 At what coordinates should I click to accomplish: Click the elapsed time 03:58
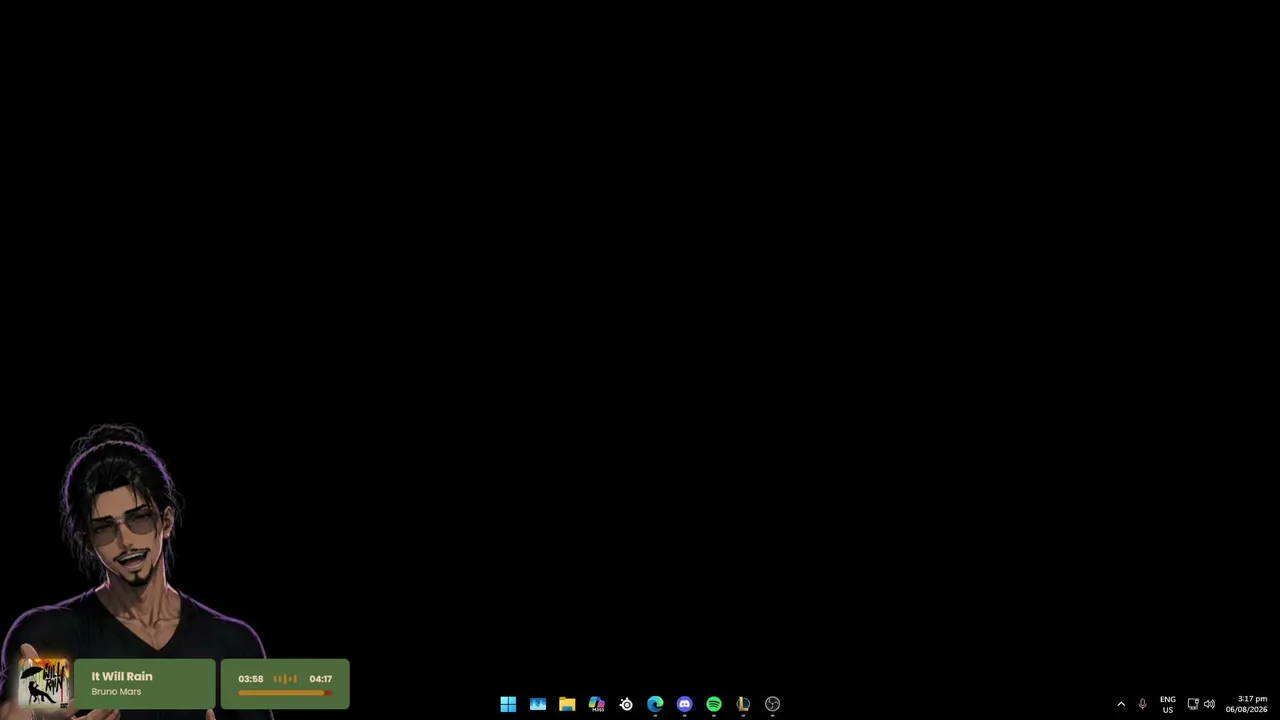click(x=250, y=679)
